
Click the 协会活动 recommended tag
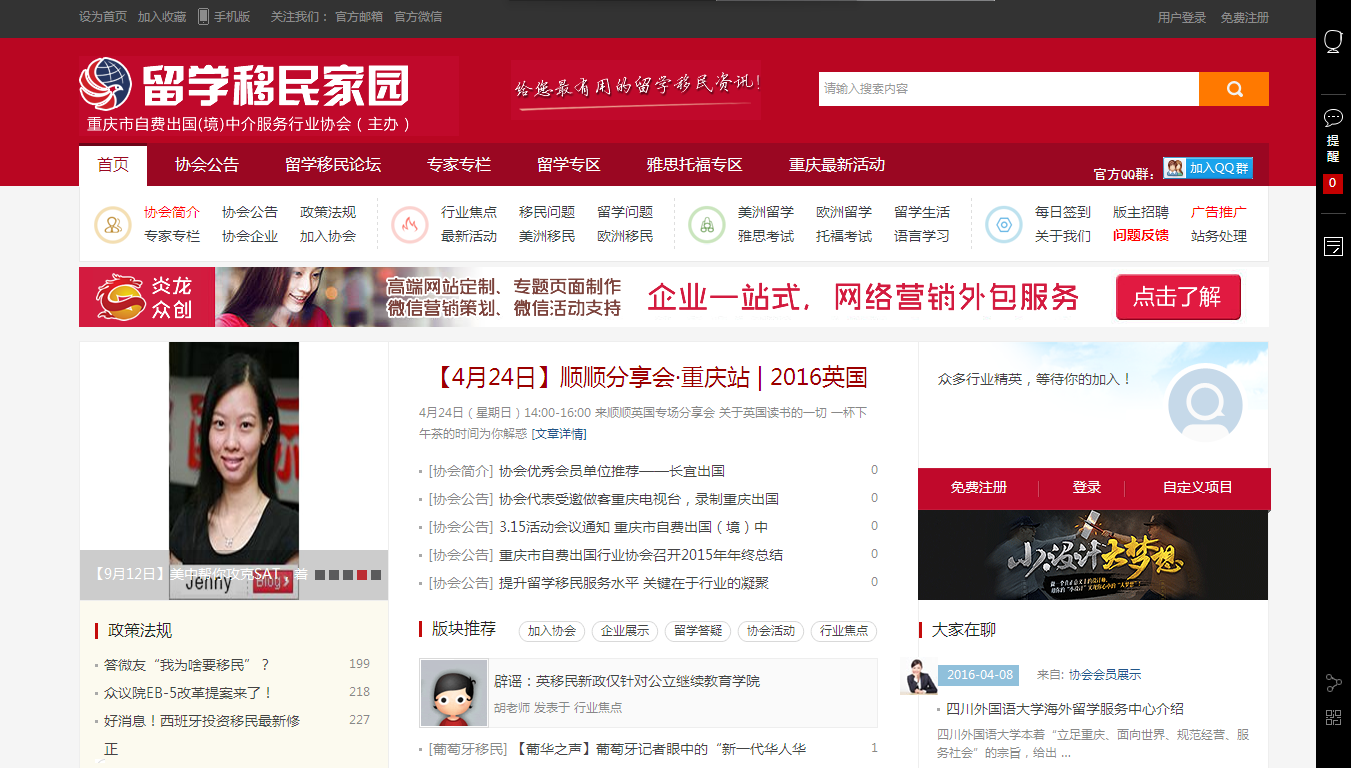pos(771,631)
